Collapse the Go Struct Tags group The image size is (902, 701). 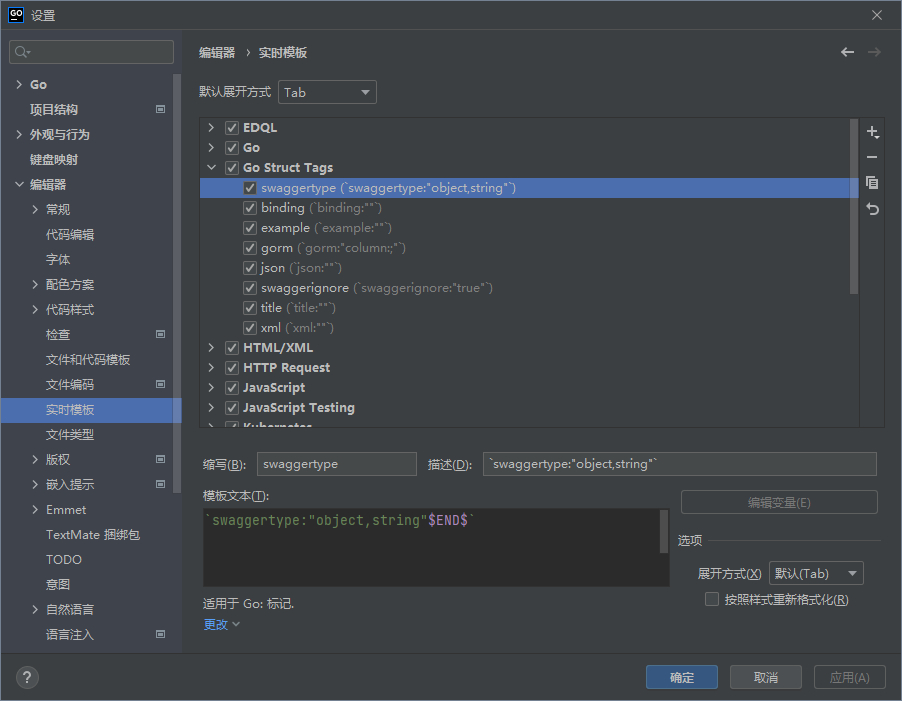[x=210, y=167]
